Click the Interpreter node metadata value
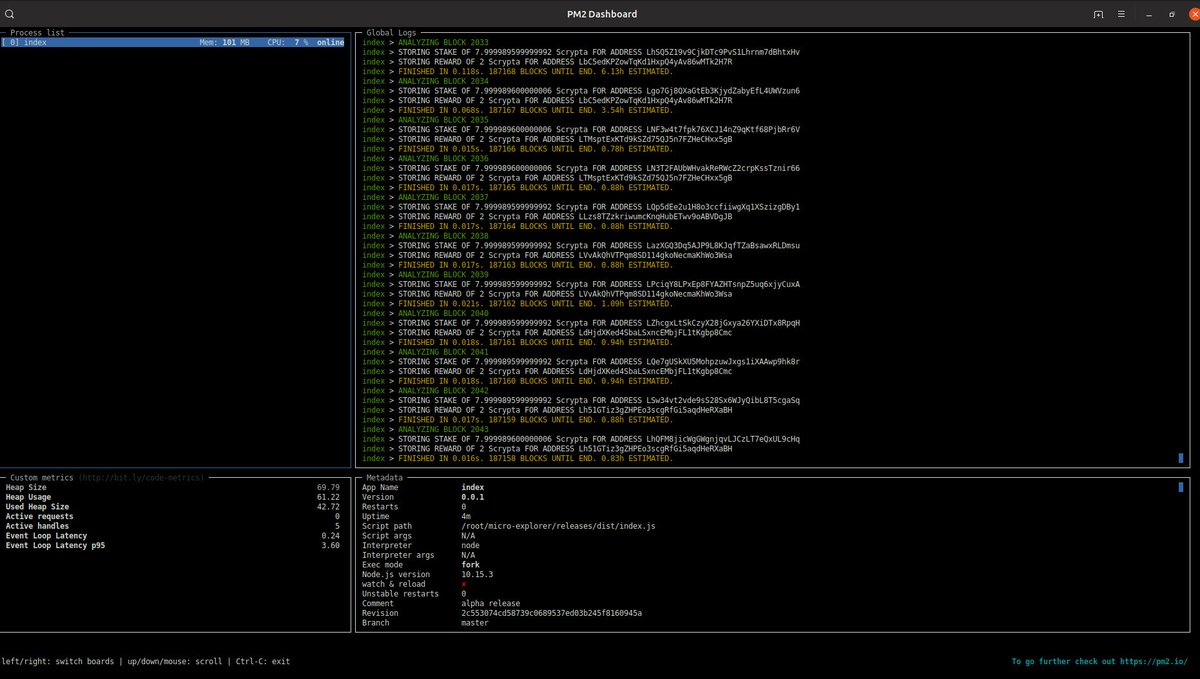The image size is (1200, 679). tap(470, 545)
